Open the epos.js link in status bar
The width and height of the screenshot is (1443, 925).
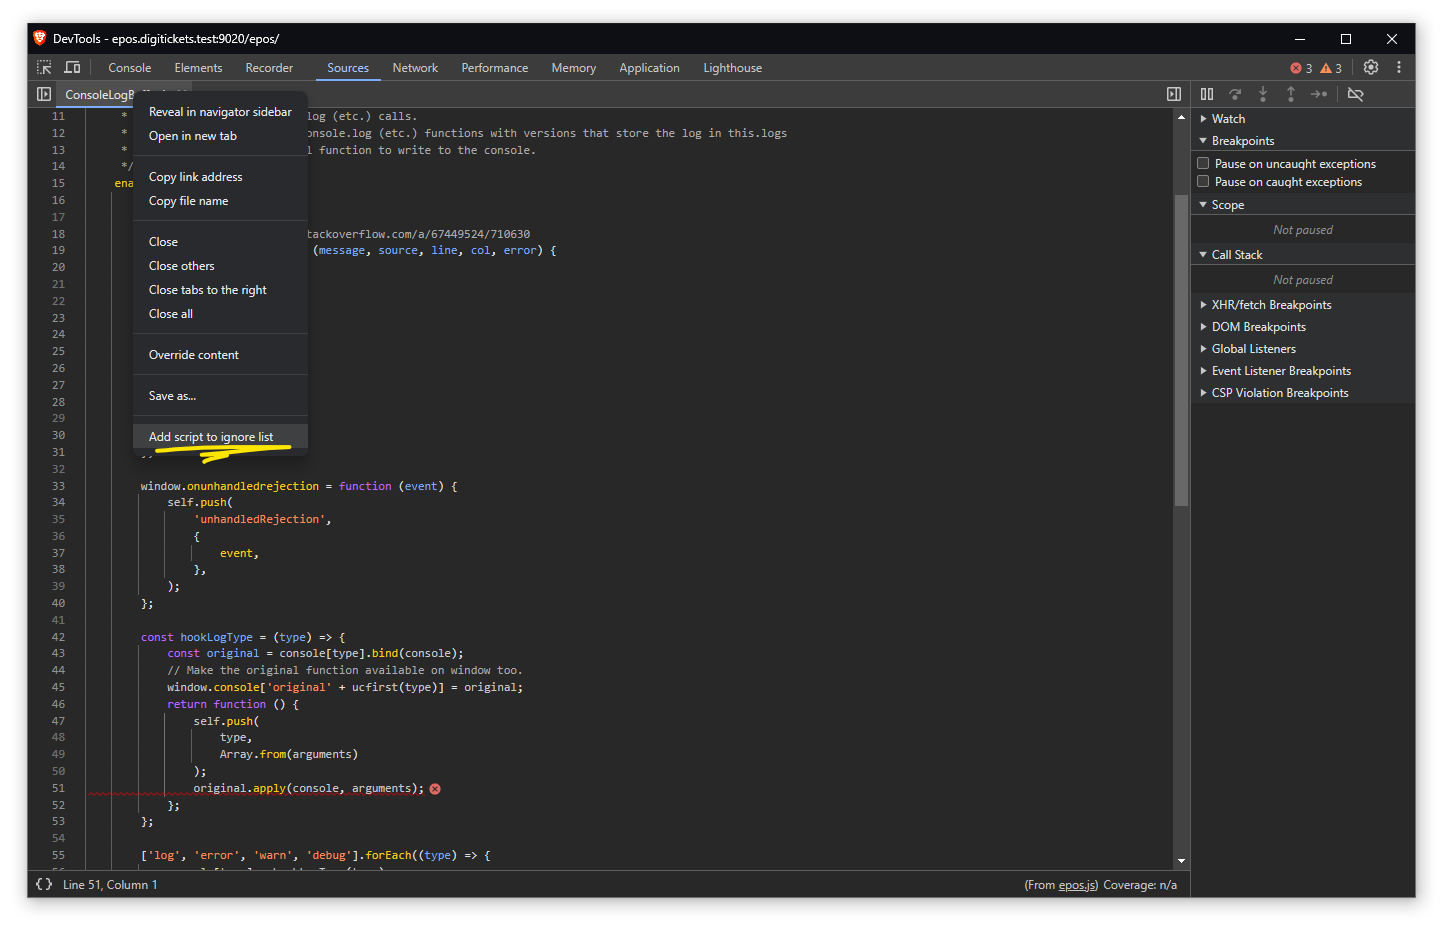point(1077,884)
